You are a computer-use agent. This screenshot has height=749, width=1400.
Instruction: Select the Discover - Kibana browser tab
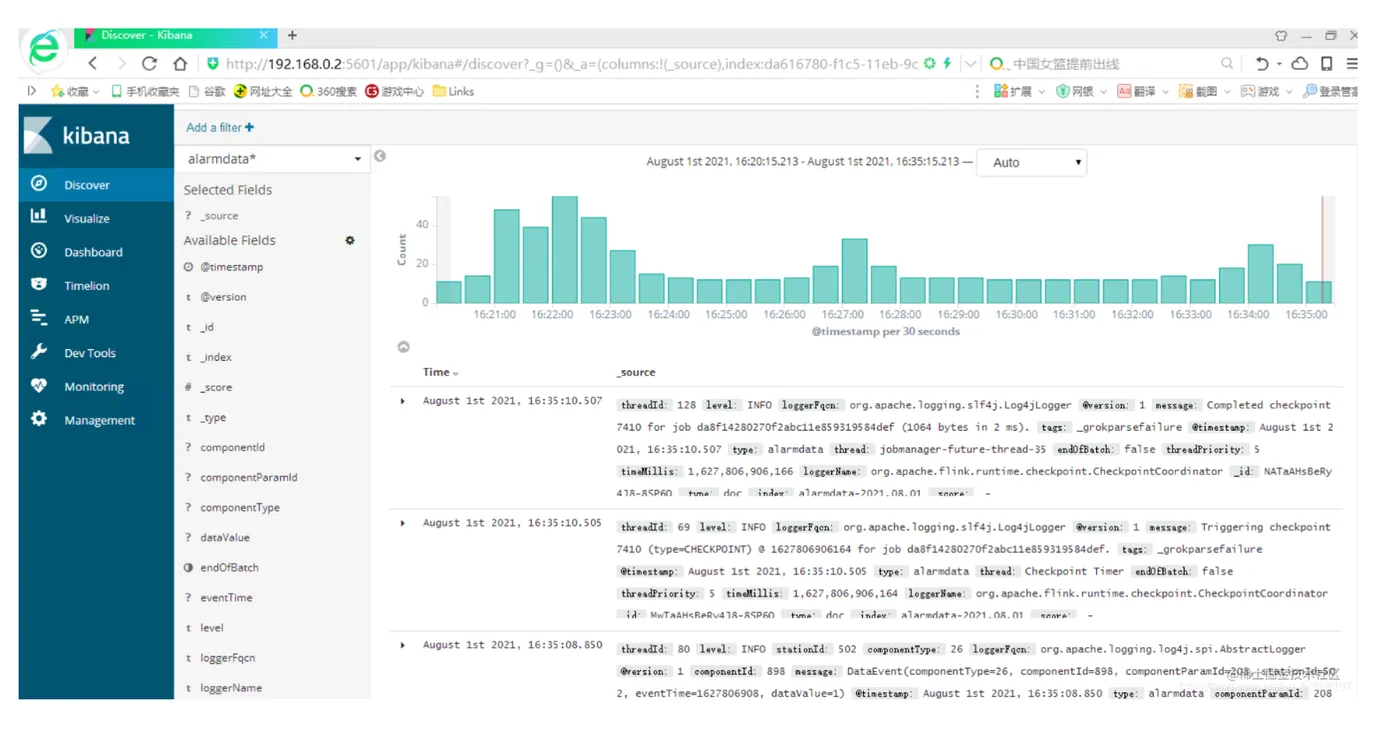pyautogui.click(x=175, y=35)
